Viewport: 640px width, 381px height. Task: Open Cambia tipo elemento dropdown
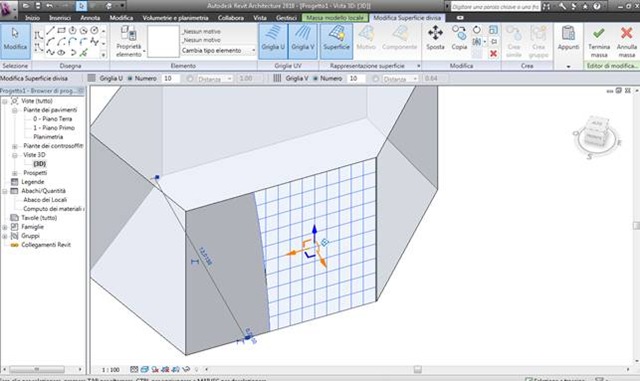(x=218, y=50)
